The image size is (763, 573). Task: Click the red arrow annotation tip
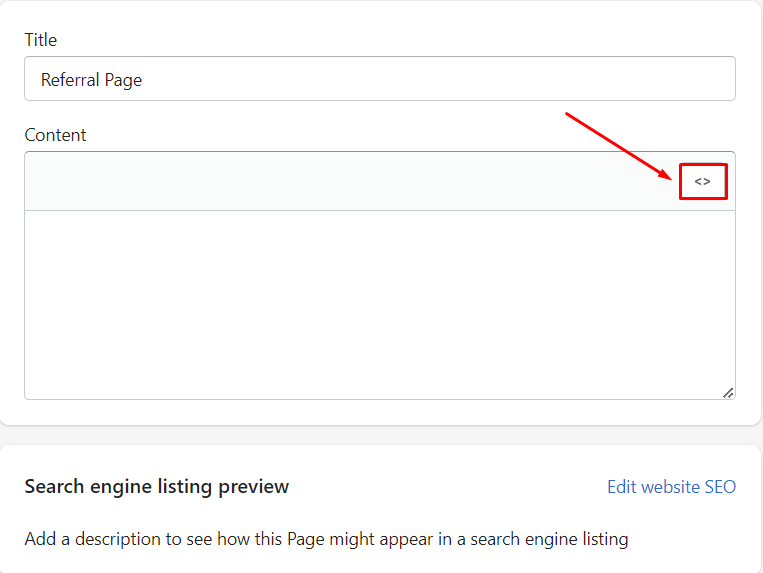(672, 176)
